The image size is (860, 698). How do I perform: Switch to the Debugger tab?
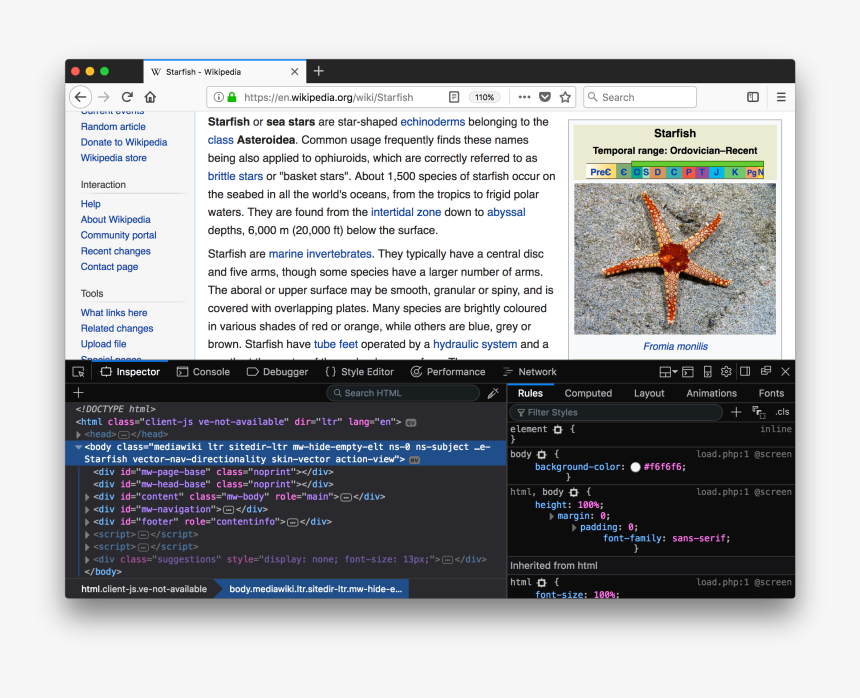pyautogui.click(x=278, y=372)
